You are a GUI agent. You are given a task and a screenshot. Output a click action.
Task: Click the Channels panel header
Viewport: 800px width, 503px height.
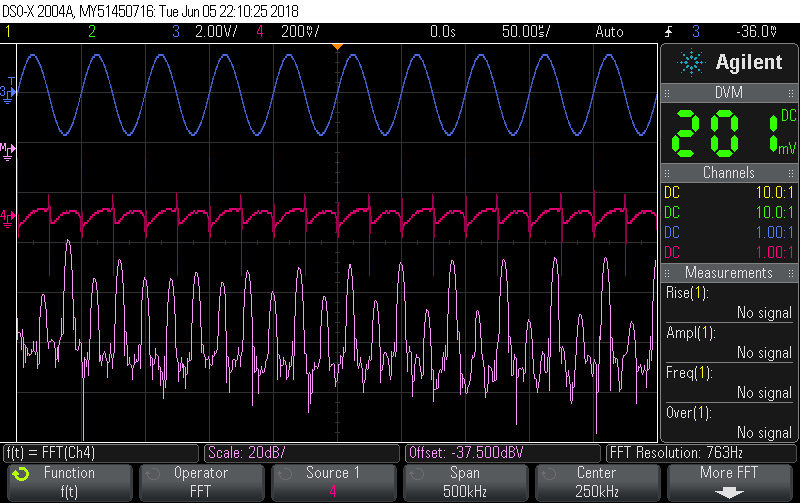click(729, 173)
